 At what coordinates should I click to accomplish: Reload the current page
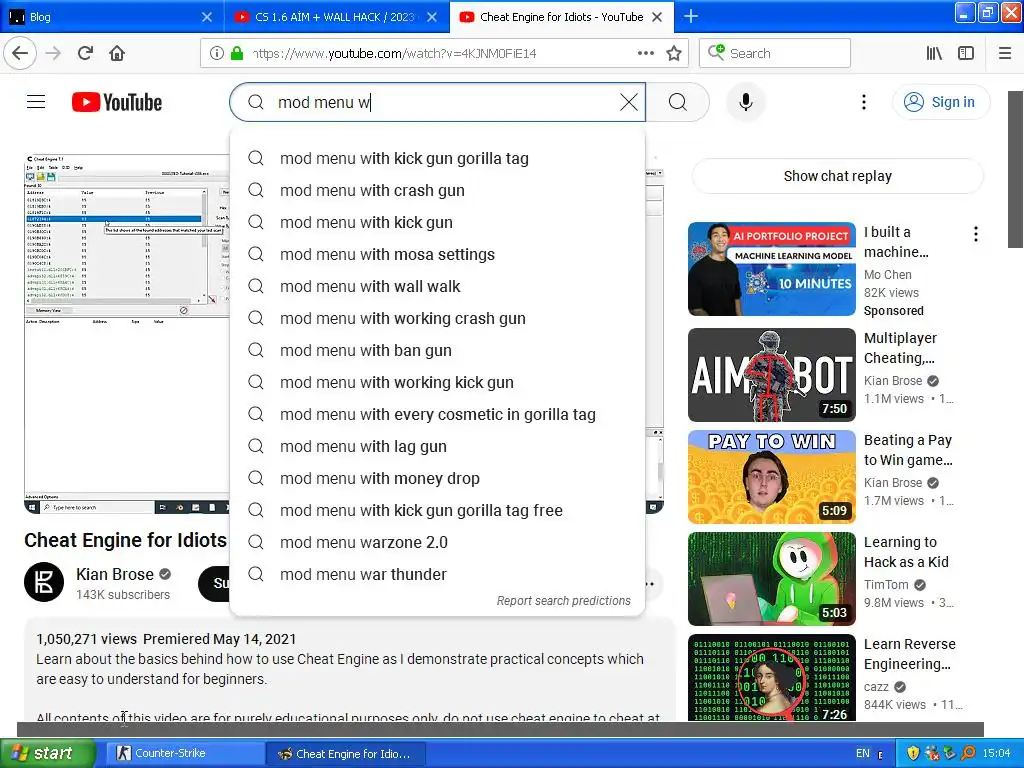tap(85, 53)
